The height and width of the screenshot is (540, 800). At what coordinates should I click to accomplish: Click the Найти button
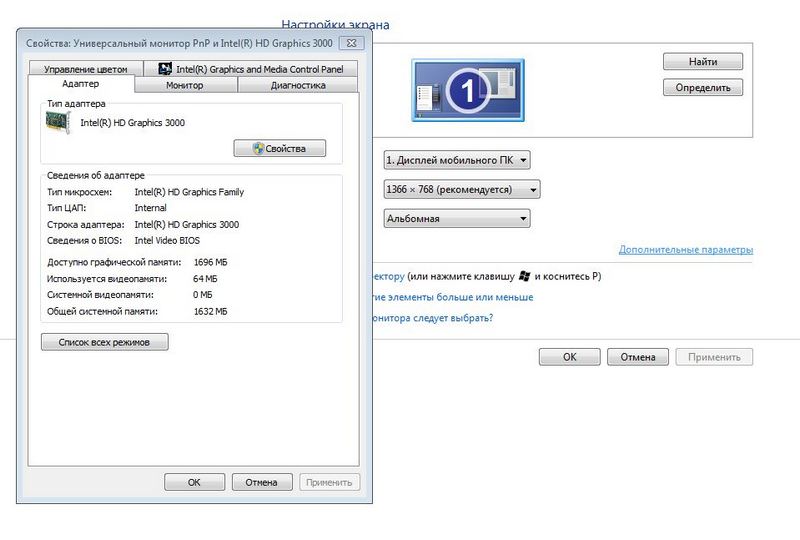point(702,62)
